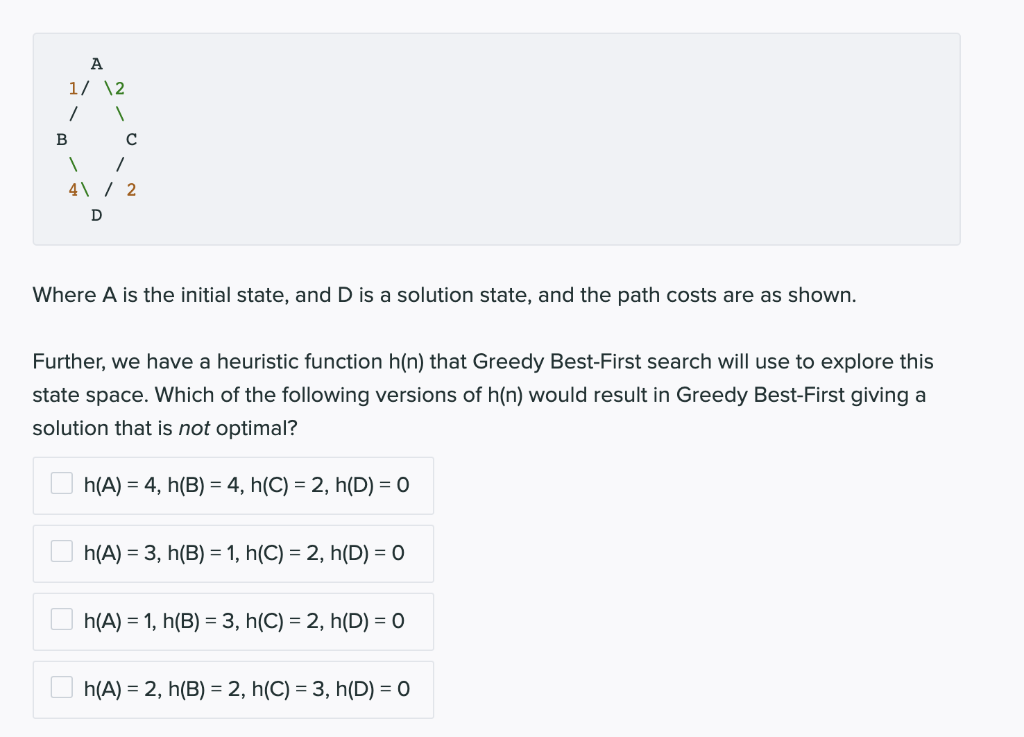The height and width of the screenshot is (737, 1024).
Task: Check option h(A)=3, h(B)=1, h(C)=2, h(D)=0
Action: [x=61, y=551]
